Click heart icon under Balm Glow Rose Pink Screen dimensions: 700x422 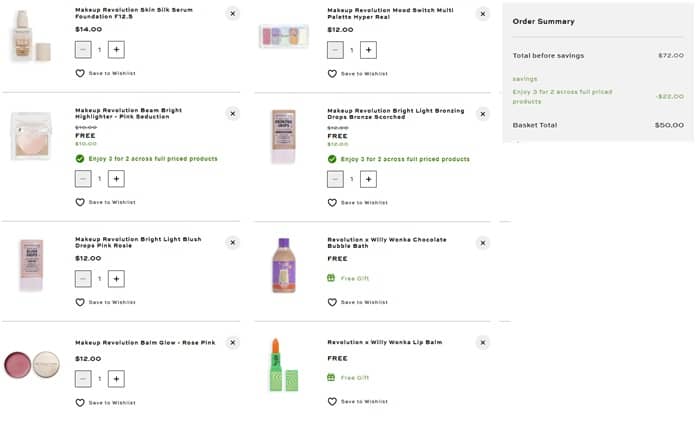pyautogui.click(x=80, y=402)
